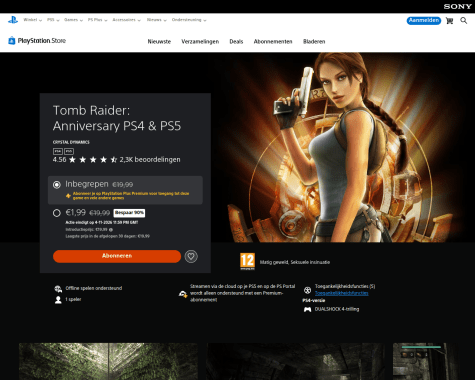Open the shopping cart
Viewport: 475px width, 380px height.
(x=449, y=21)
